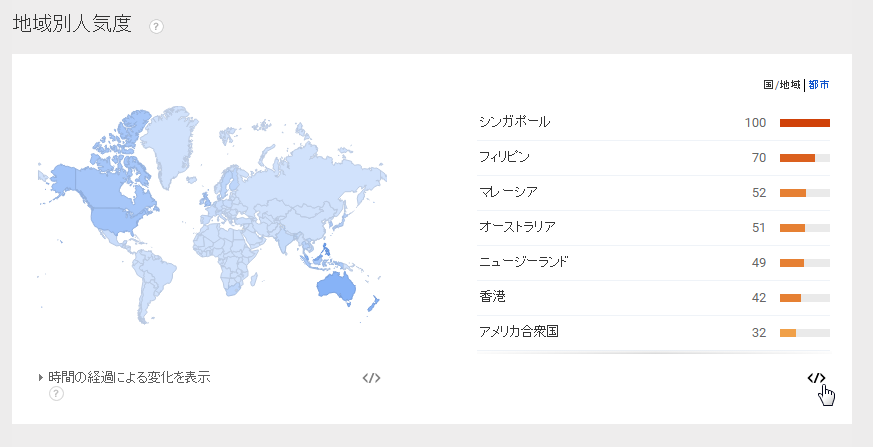
Task: Select Australia on the world map
Action: (336, 286)
